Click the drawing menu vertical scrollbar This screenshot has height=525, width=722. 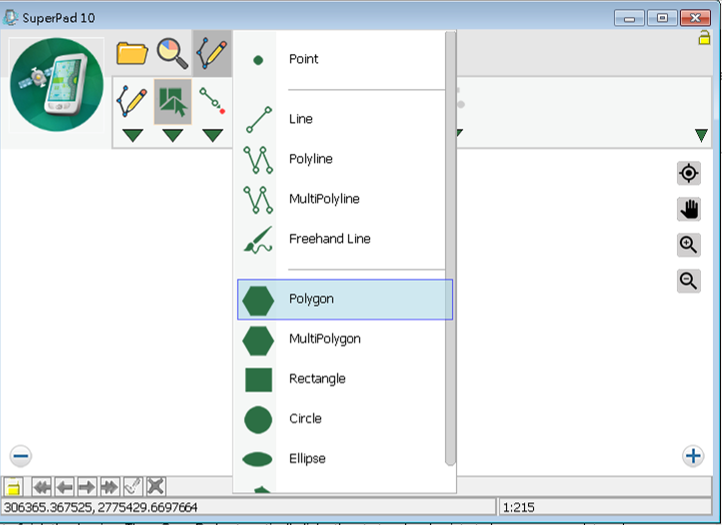point(450,250)
